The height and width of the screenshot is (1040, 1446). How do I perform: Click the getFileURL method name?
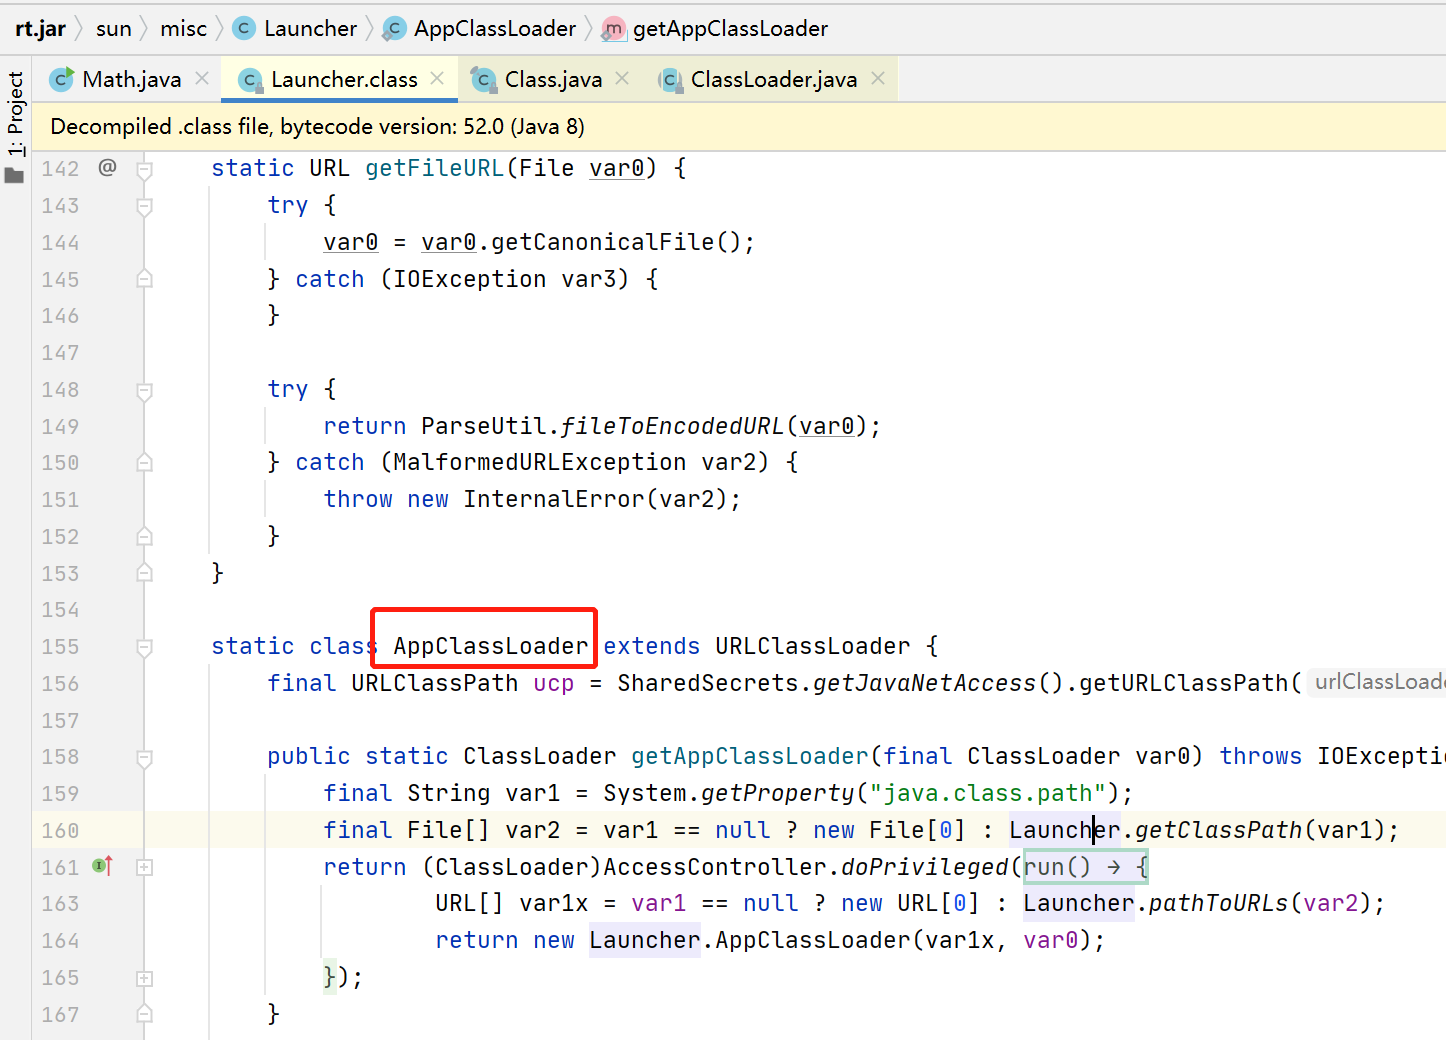[x=435, y=168]
